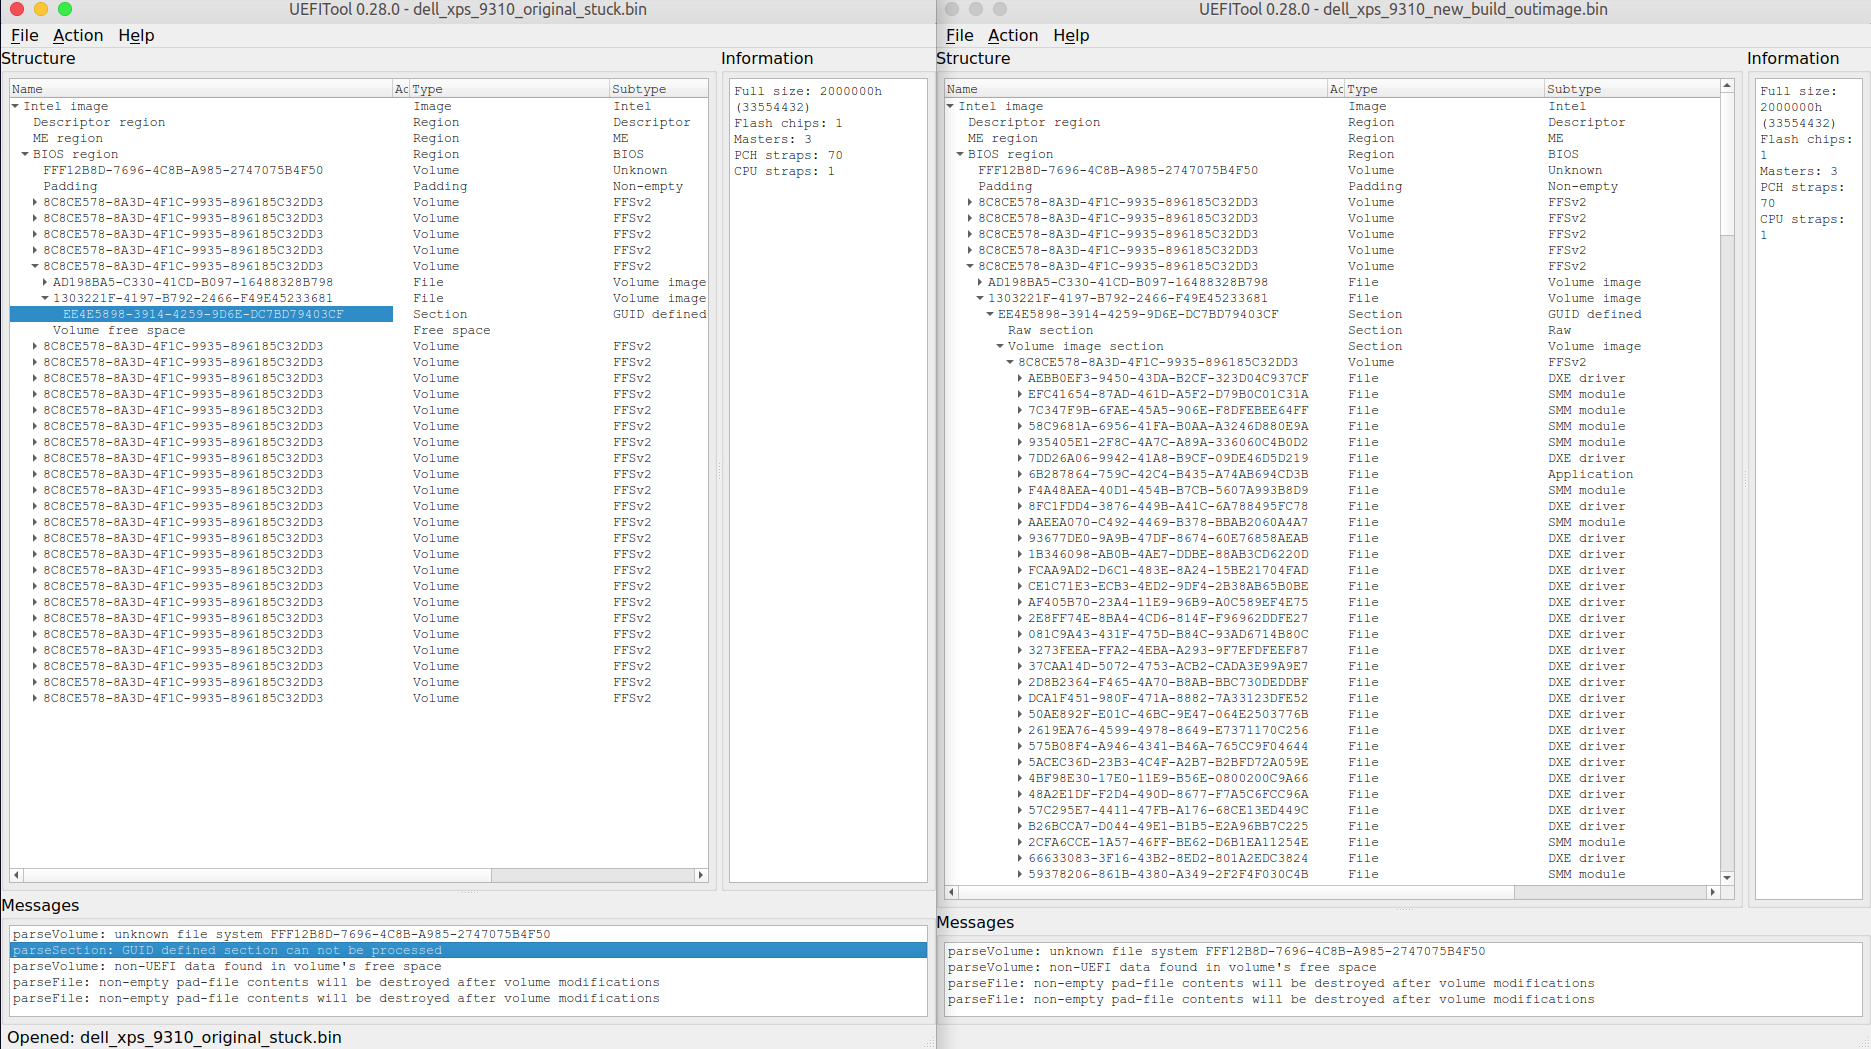This screenshot has width=1871, height=1049.
Task: Collapse EE4E5898 section in new_build_outimage window
Action: pyautogui.click(x=990, y=314)
